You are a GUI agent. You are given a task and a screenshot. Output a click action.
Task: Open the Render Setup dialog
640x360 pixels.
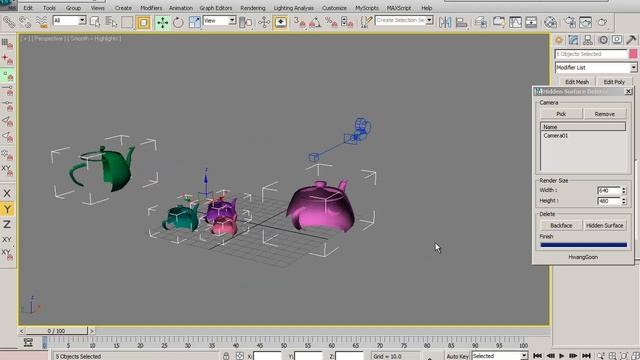point(570,22)
